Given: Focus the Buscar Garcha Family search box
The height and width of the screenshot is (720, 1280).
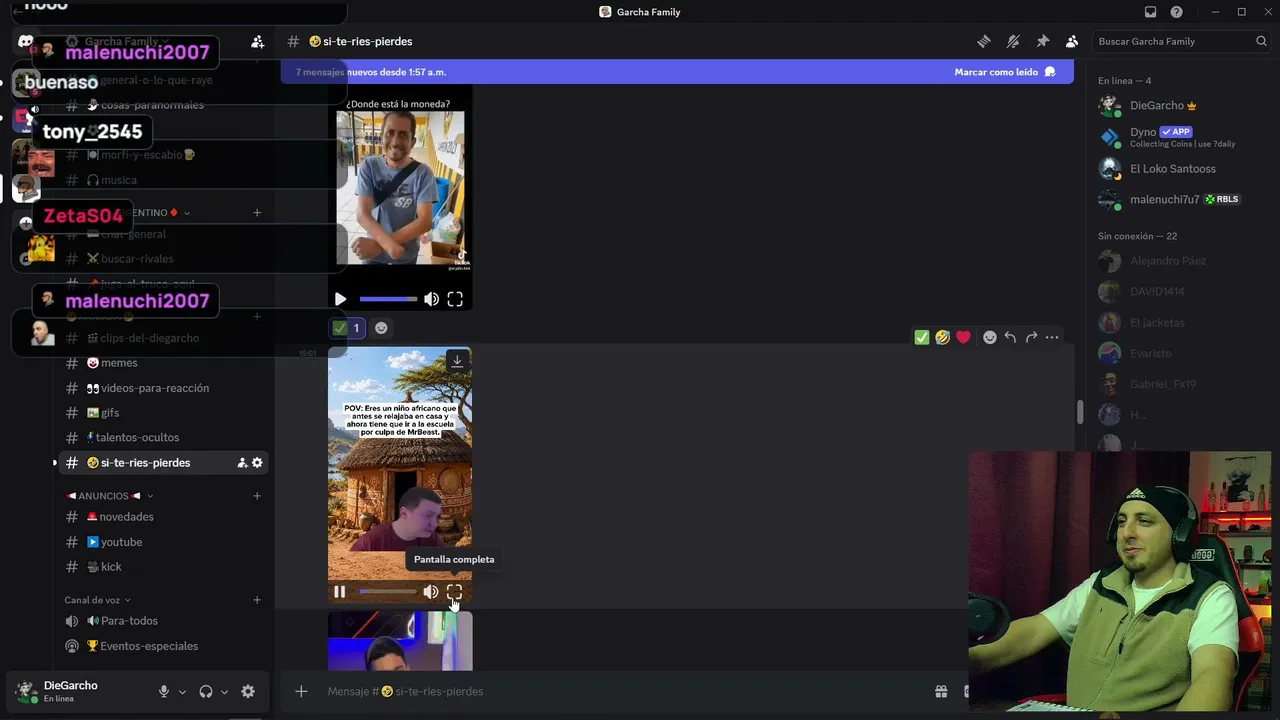Looking at the screenshot, I should (x=1180, y=41).
